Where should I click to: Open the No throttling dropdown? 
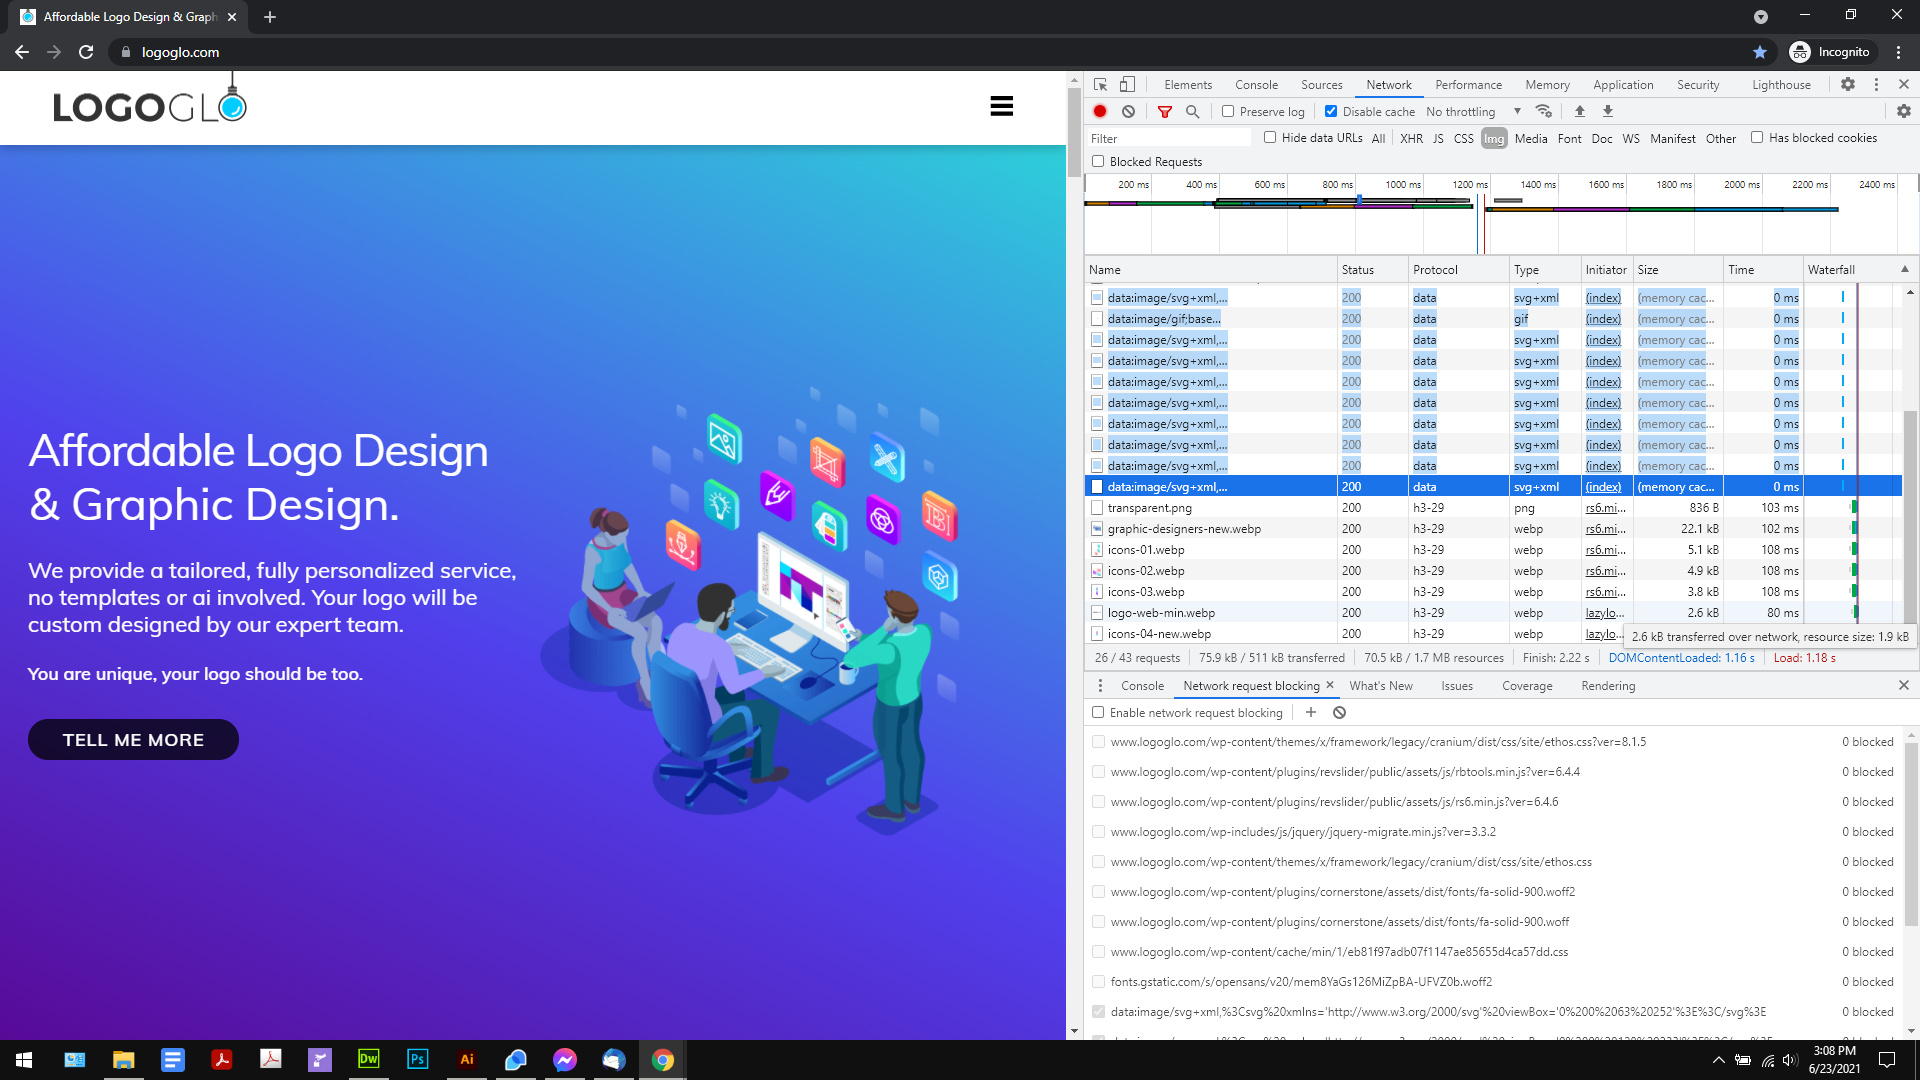pyautogui.click(x=1473, y=112)
